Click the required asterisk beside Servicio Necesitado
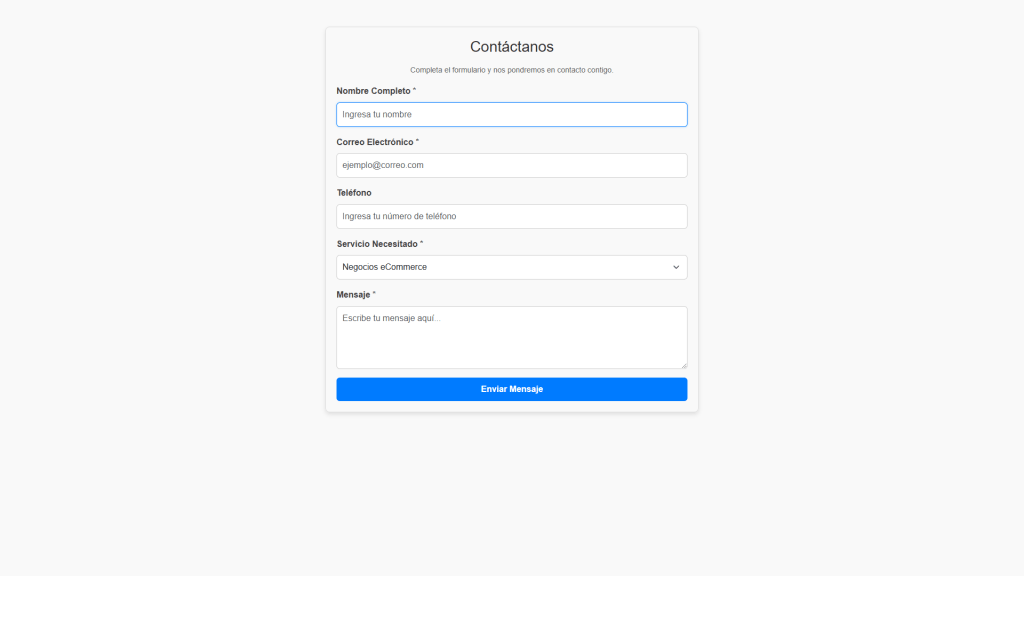Viewport: 1024px width, 624px height. click(422, 244)
